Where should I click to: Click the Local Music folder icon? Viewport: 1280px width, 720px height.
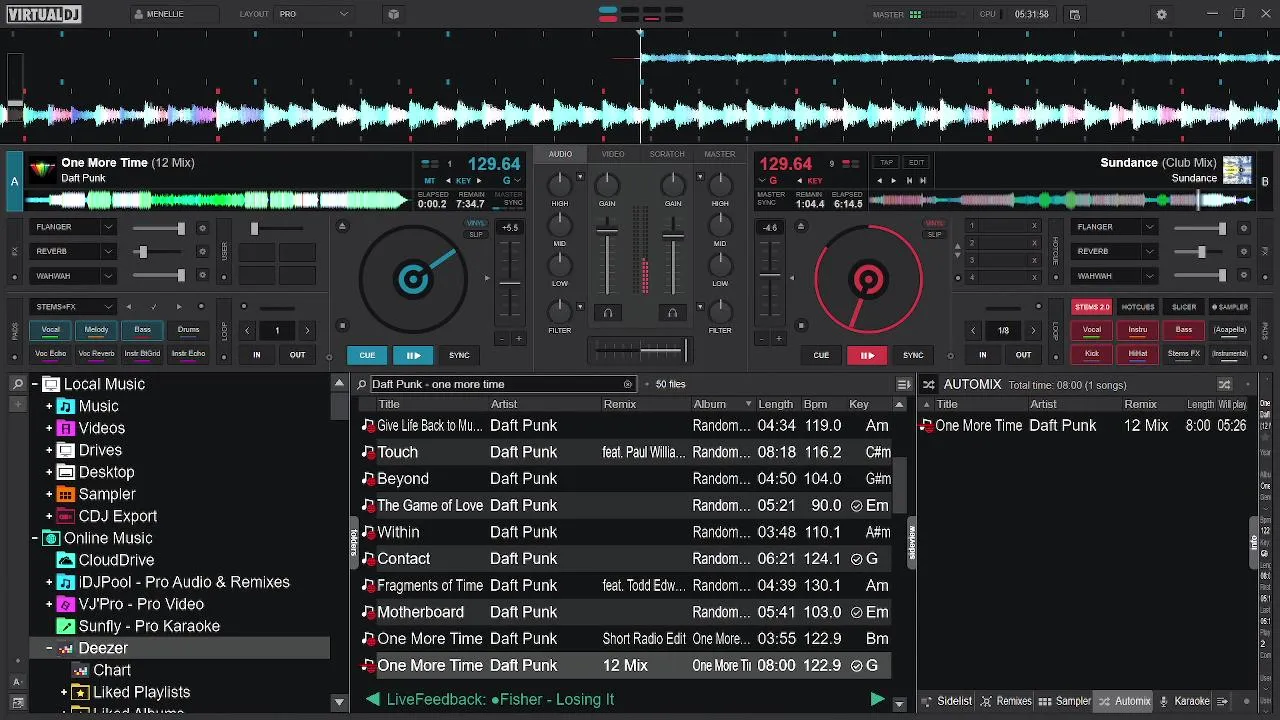pyautogui.click(x=51, y=384)
